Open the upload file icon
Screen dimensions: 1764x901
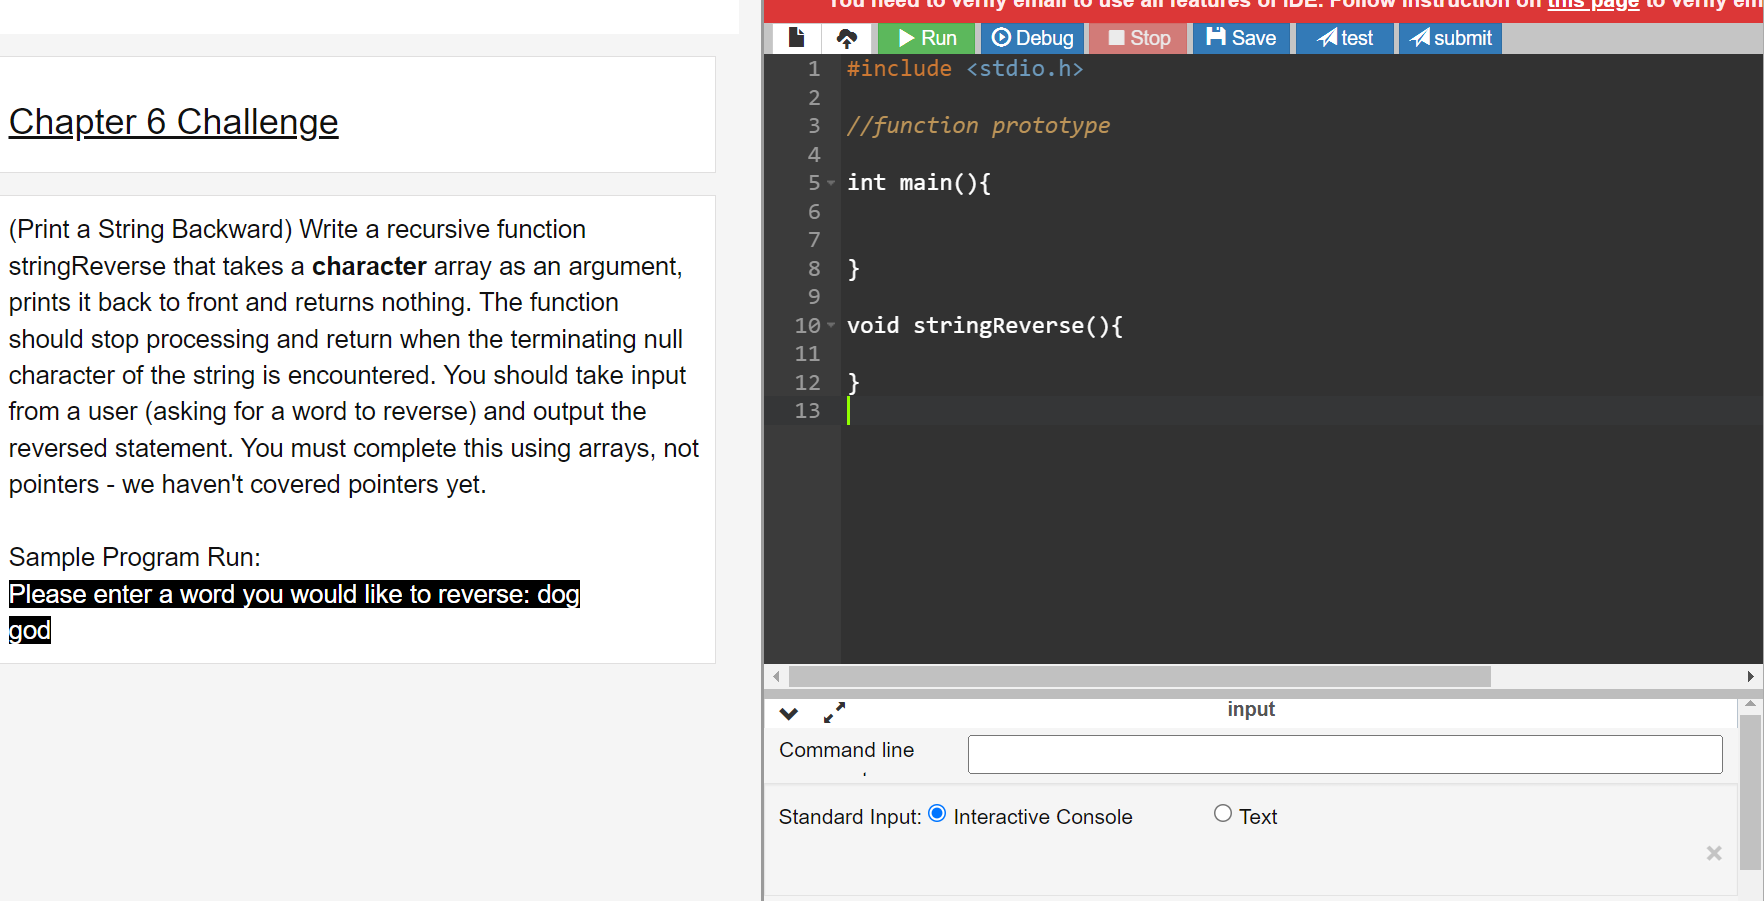tap(846, 37)
